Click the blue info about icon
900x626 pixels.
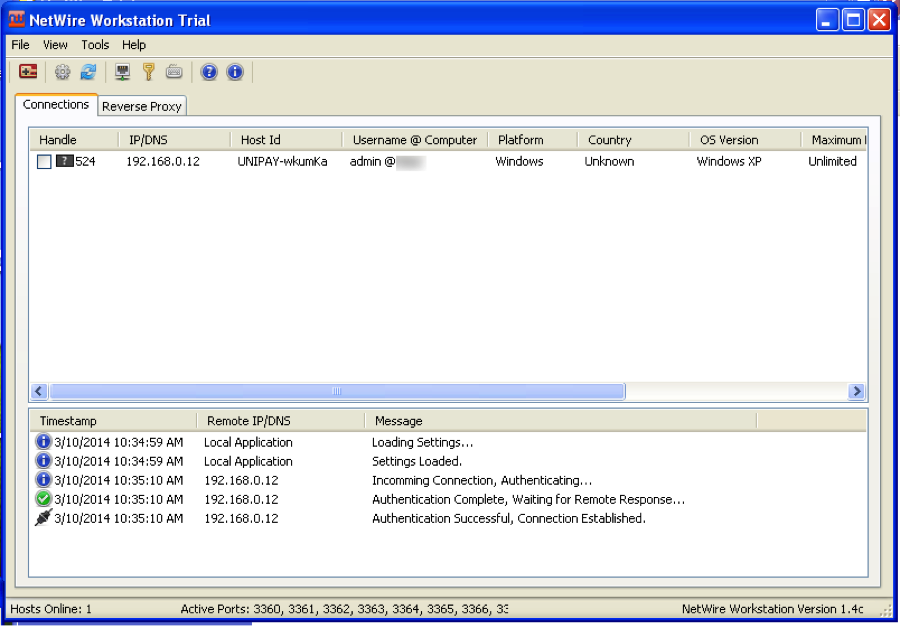235,72
